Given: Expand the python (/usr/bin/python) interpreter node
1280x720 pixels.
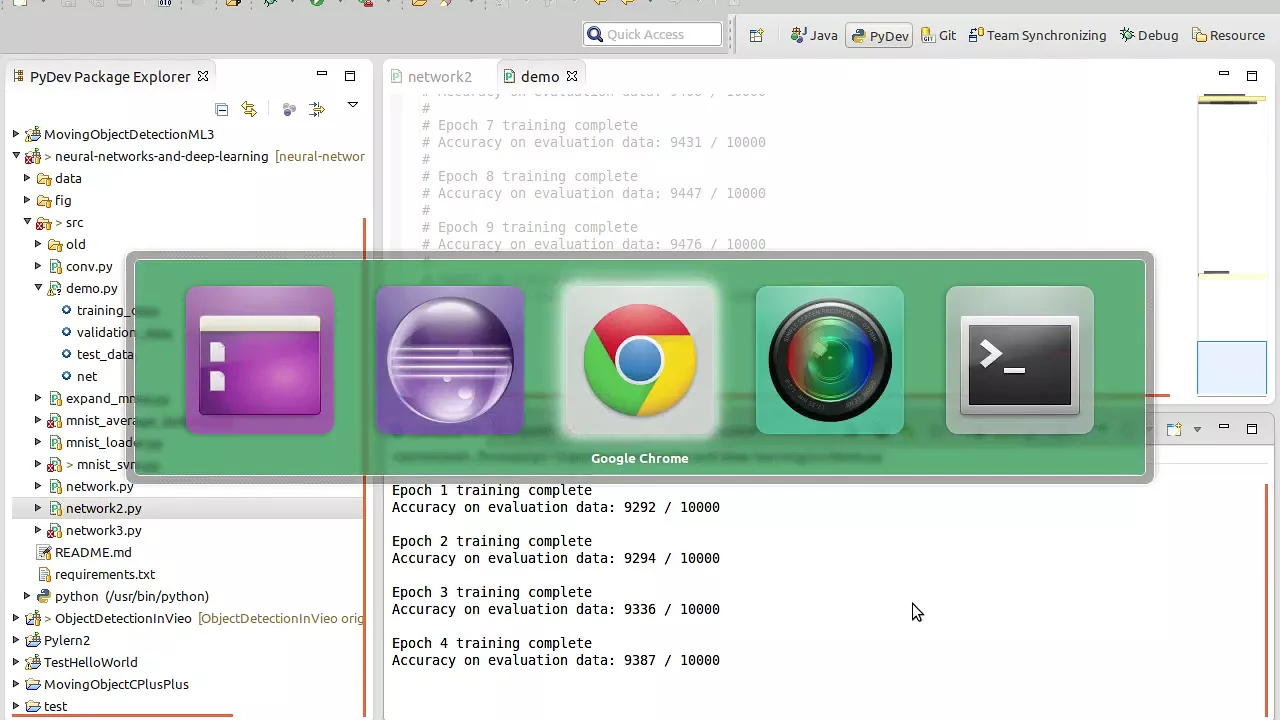Looking at the screenshot, I should click(x=27, y=596).
